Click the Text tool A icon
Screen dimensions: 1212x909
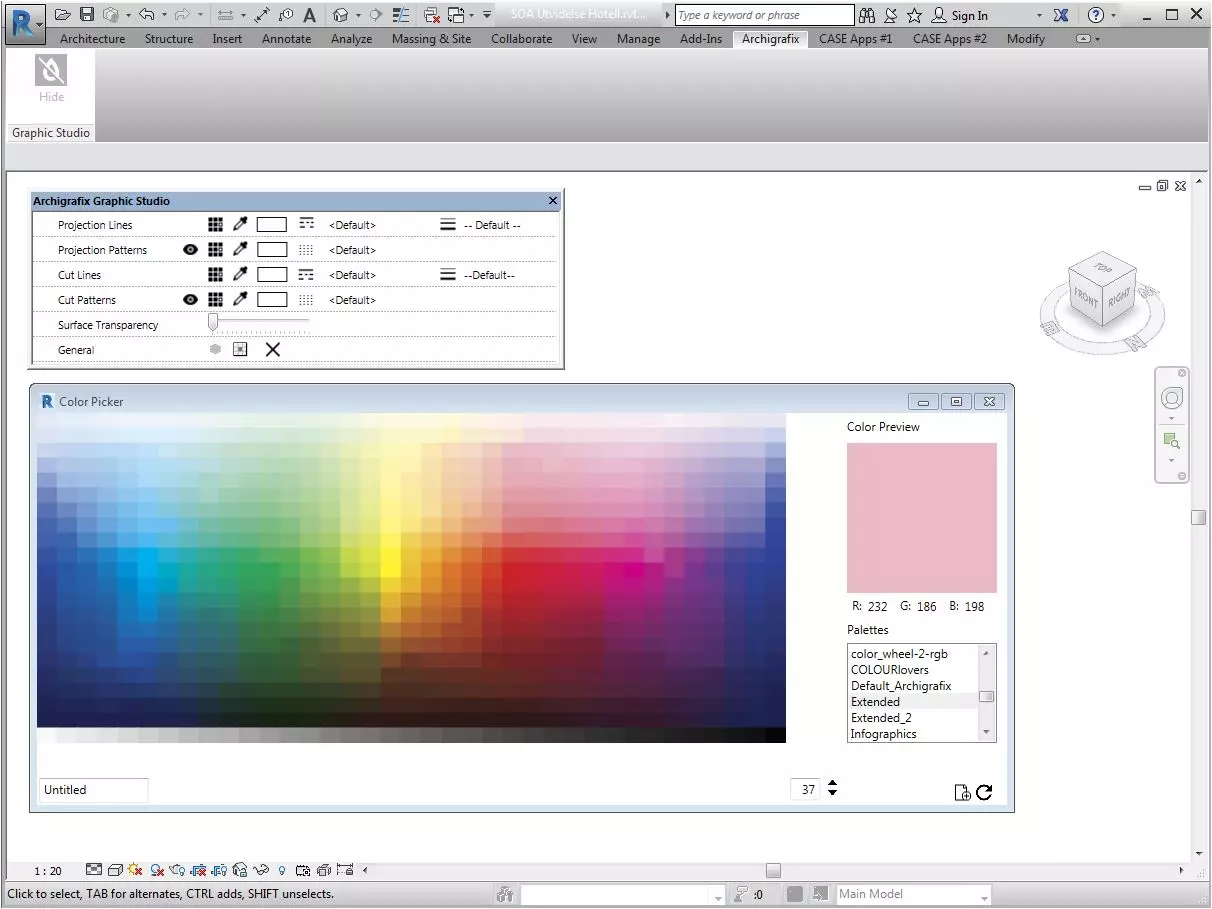(309, 15)
